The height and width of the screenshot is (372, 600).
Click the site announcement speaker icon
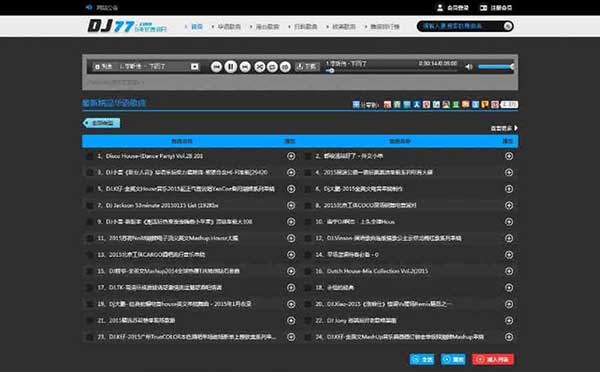tap(89, 7)
